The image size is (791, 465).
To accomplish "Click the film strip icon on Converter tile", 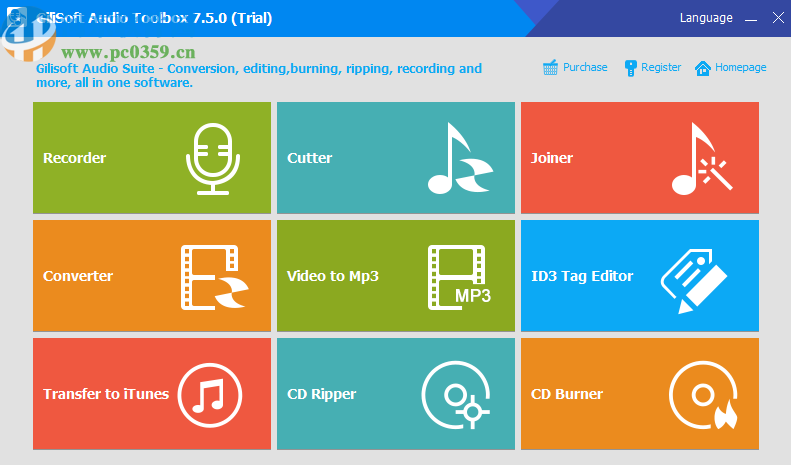I will [x=214, y=277].
